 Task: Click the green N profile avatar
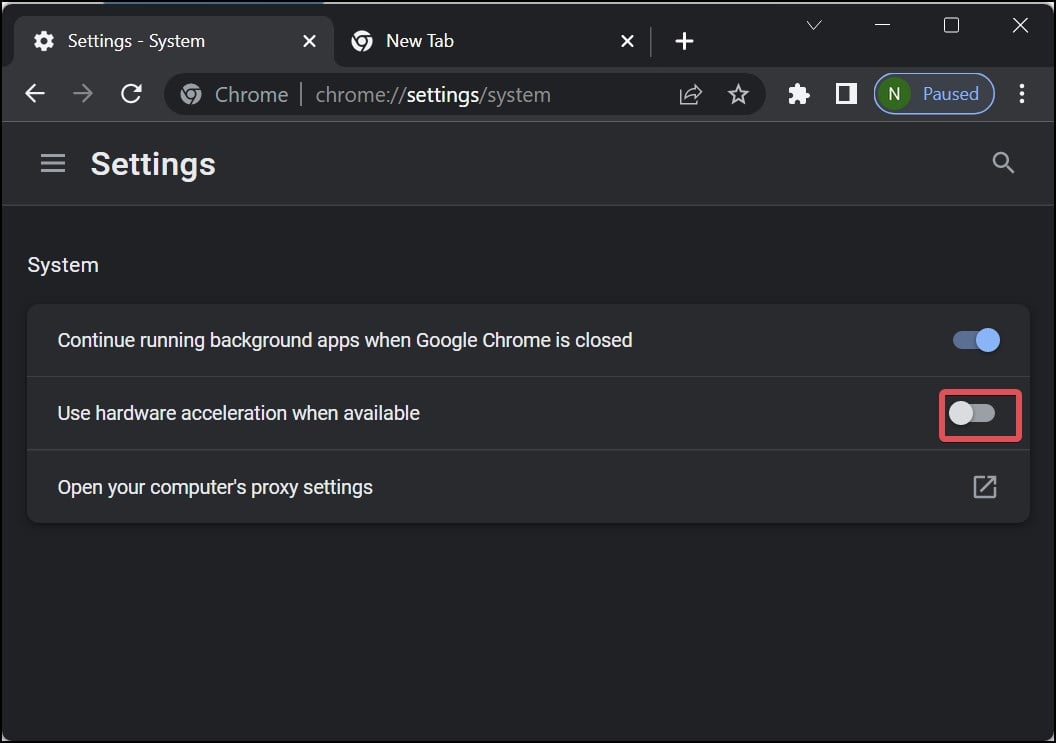(894, 94)
